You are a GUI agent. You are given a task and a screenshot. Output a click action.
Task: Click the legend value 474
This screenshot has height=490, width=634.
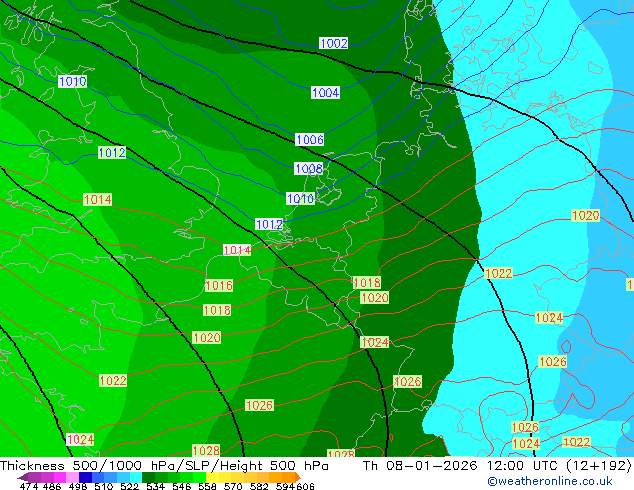29,486
